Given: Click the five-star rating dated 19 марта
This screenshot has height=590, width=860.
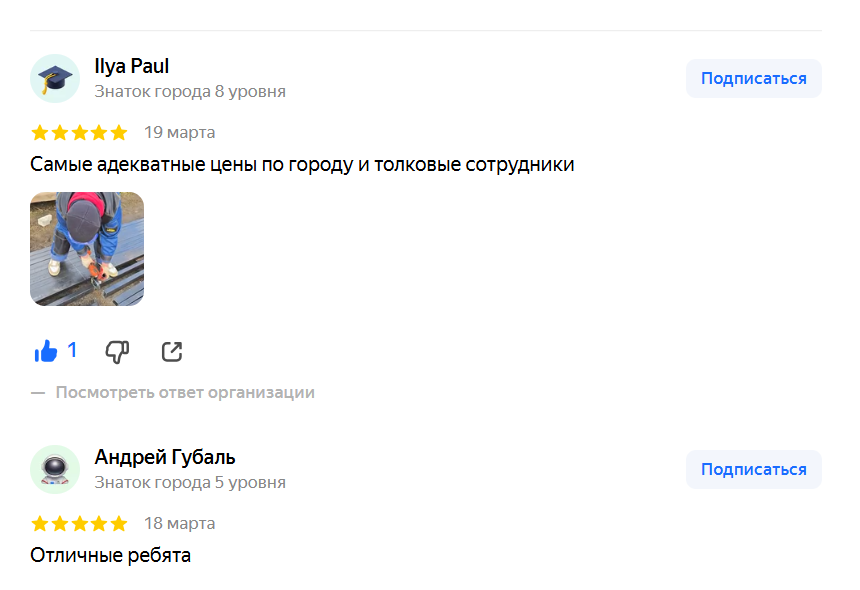Looking at the screenshot, I should point(79,133).
